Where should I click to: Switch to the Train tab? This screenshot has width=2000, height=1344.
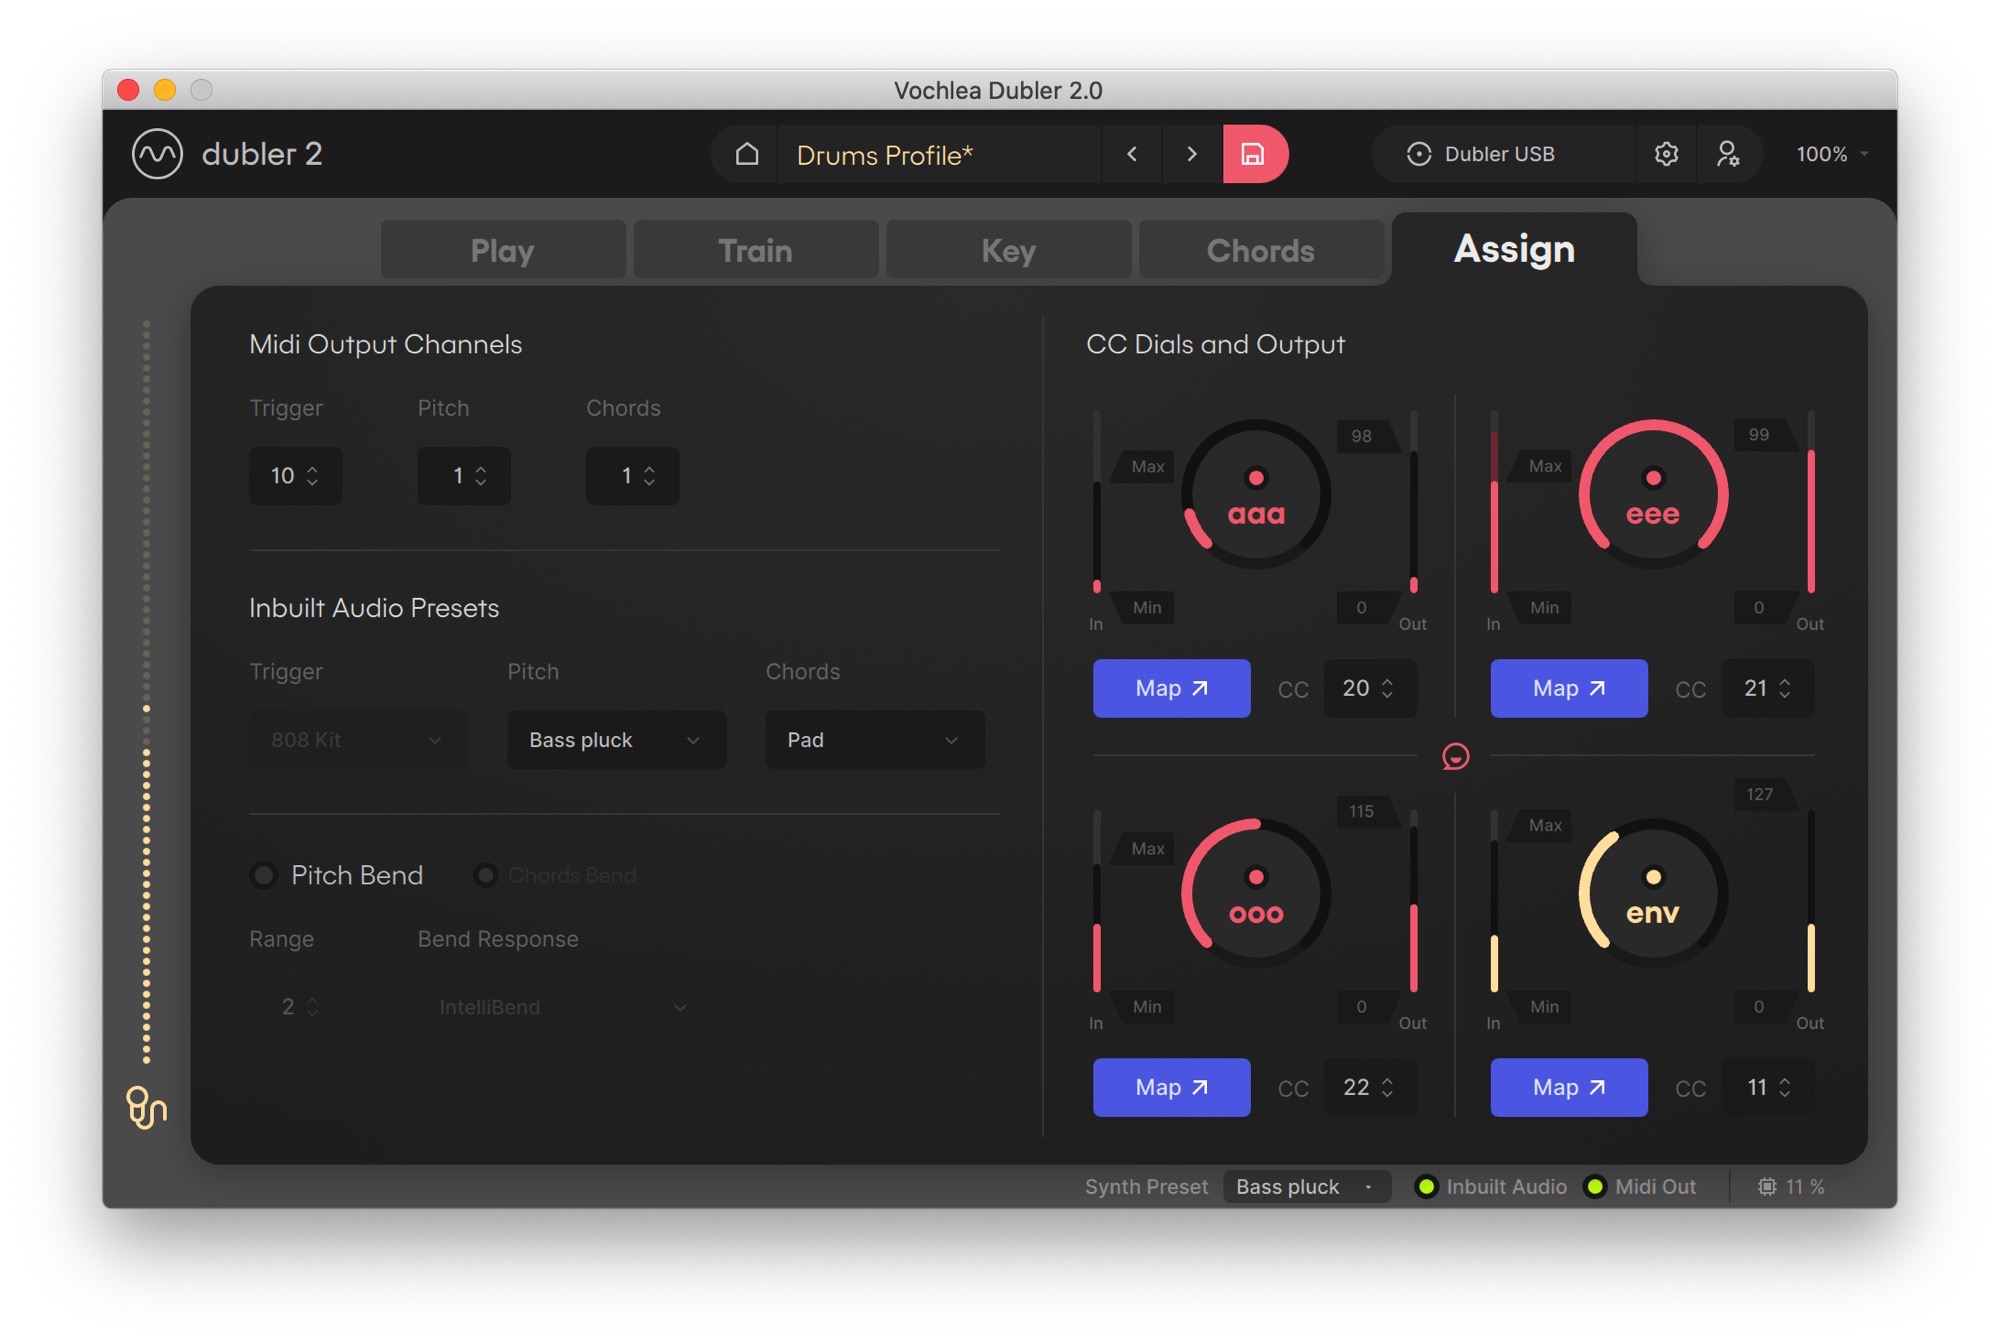click(754, 249)
